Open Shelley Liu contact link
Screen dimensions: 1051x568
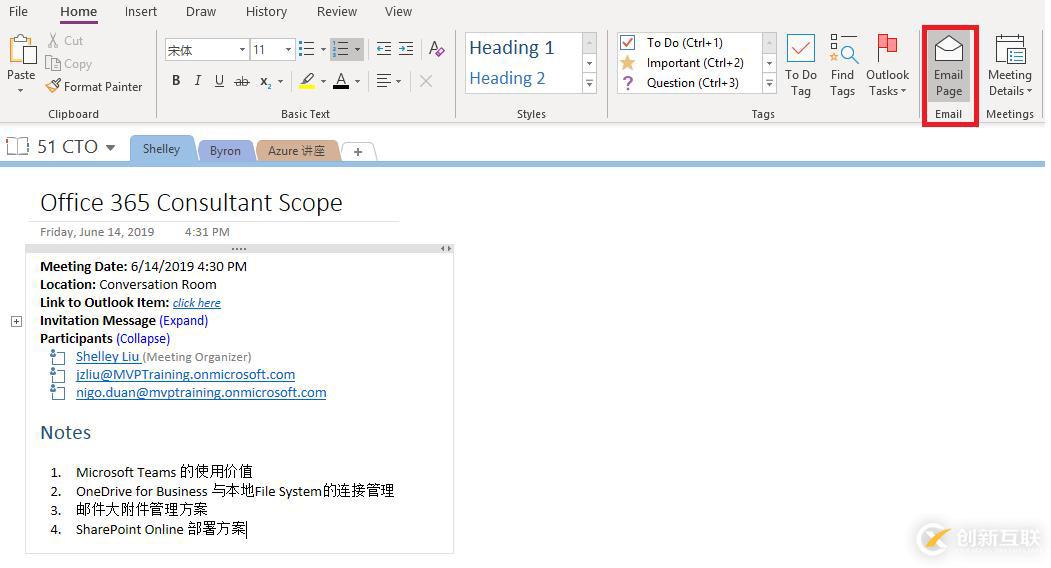(107, 357)
